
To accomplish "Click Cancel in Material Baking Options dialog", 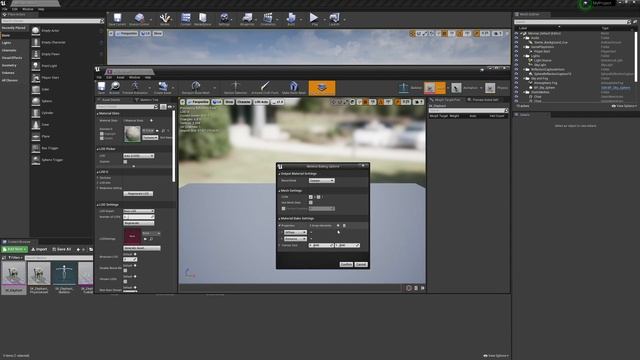I will [x=361, y=264].
